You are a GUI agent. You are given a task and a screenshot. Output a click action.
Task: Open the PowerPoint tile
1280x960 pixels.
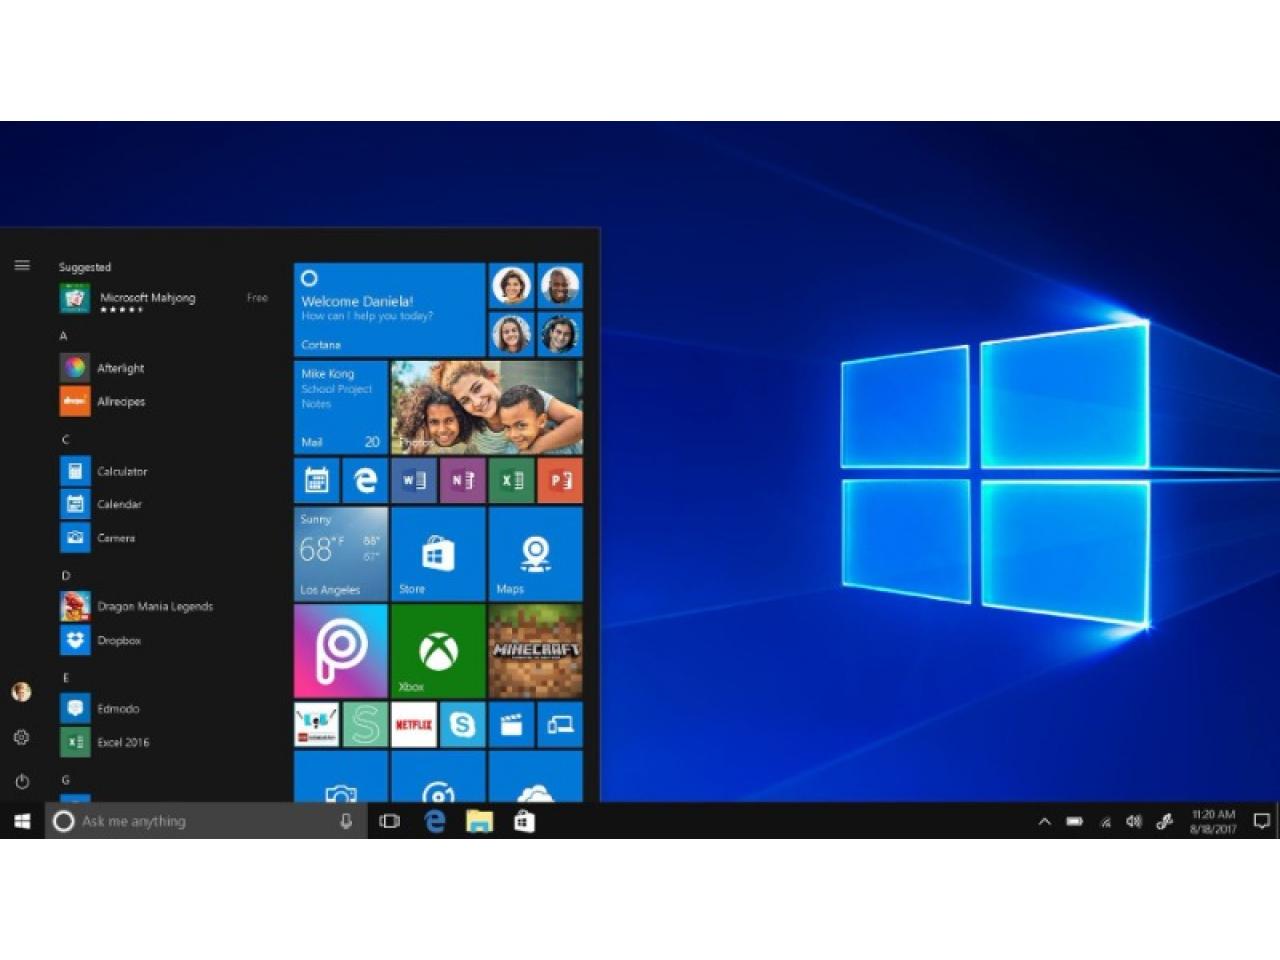[x=560, y=480]
